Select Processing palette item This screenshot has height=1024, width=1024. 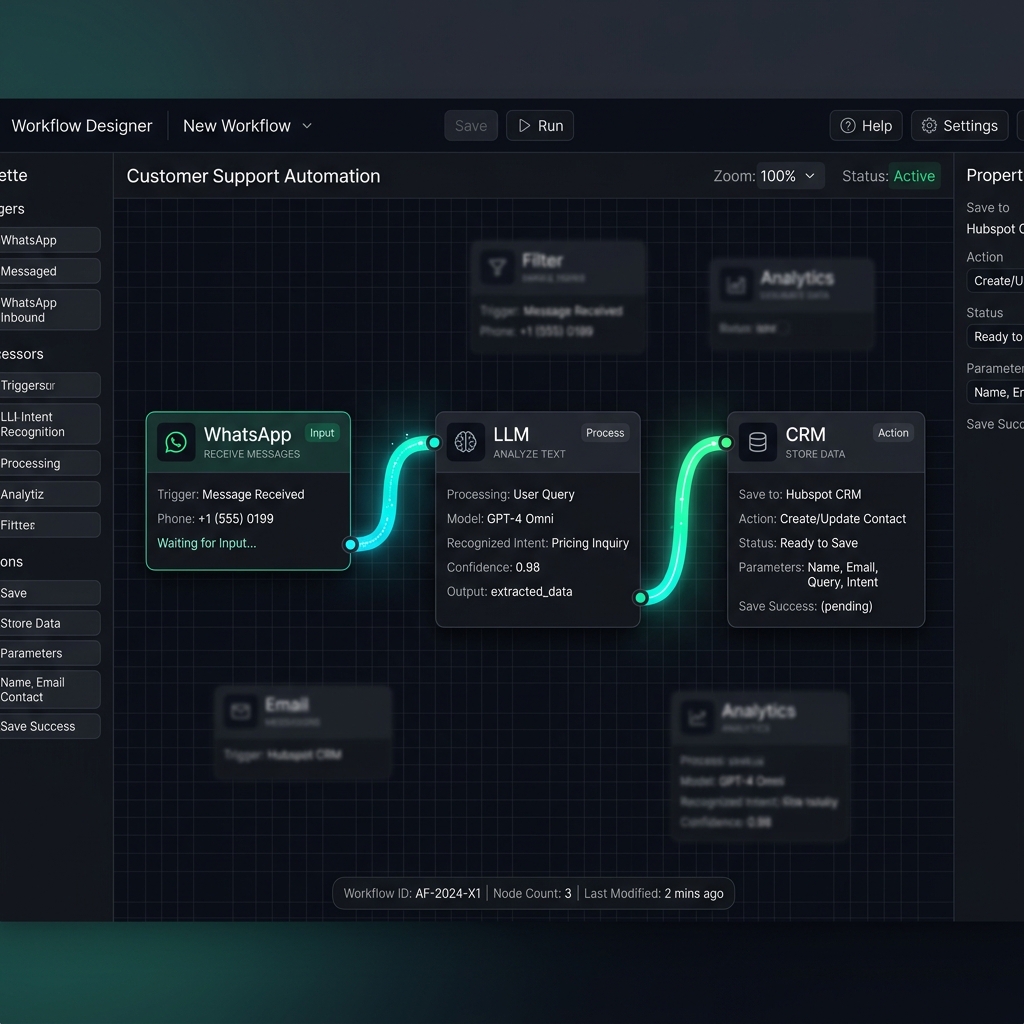click(50, 463)
